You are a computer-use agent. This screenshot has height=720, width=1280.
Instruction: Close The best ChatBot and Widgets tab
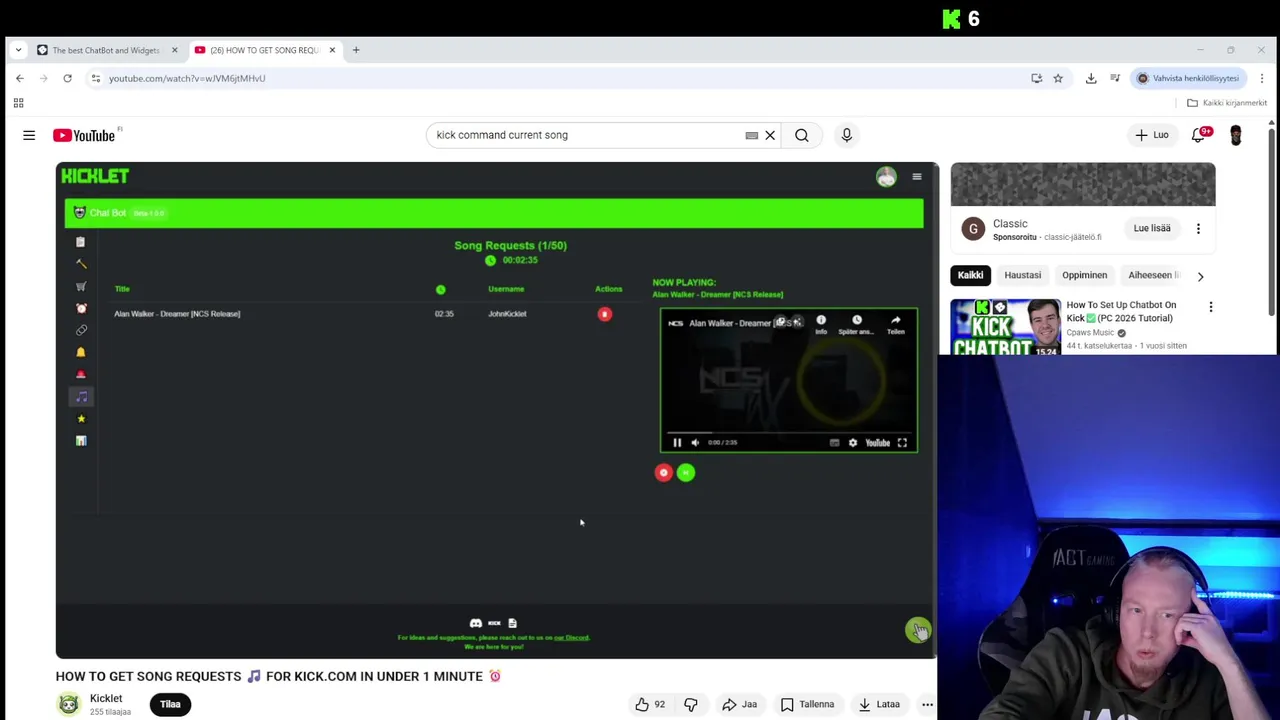click(174, 50)
